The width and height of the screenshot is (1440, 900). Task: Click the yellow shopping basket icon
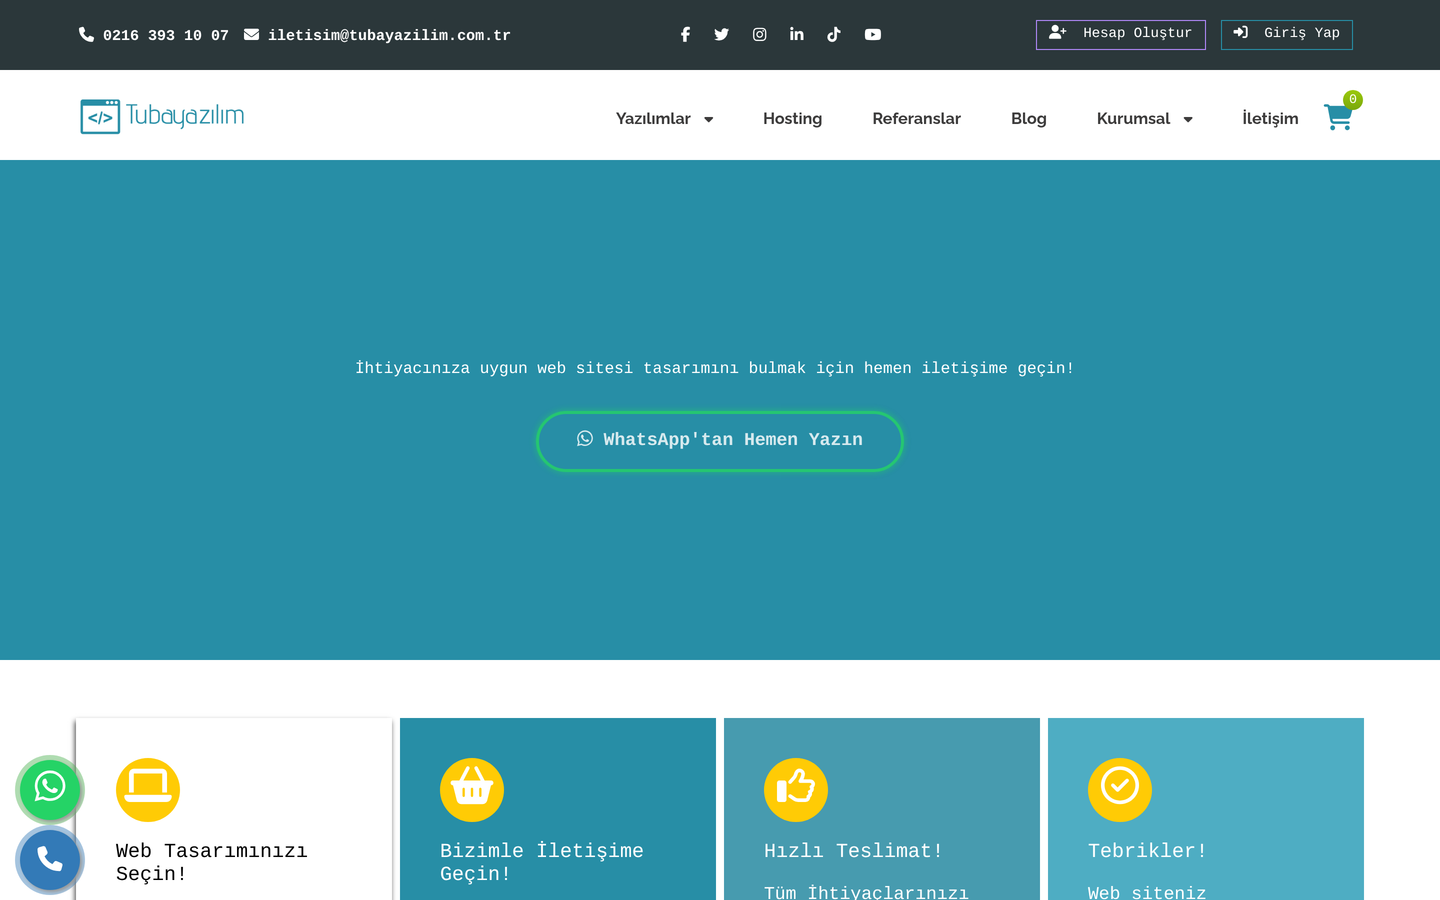472,789
